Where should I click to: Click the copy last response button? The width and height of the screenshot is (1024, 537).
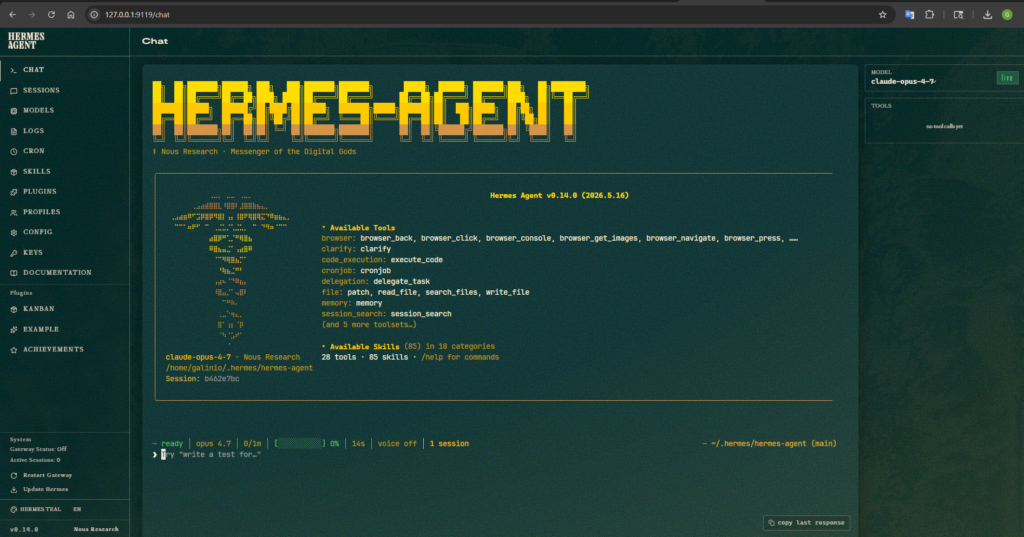click(x=807, y=523)
